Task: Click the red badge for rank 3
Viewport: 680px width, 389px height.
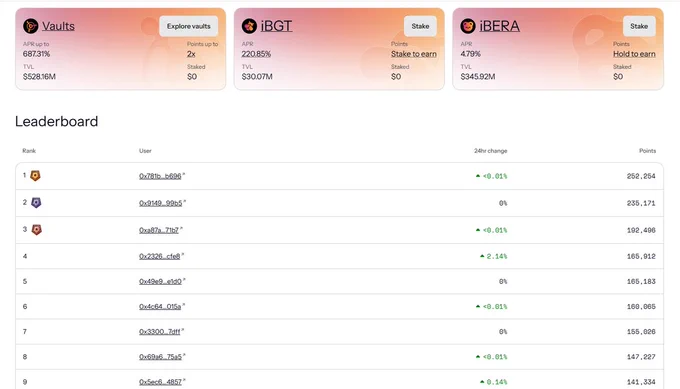Action: [36, 229]
